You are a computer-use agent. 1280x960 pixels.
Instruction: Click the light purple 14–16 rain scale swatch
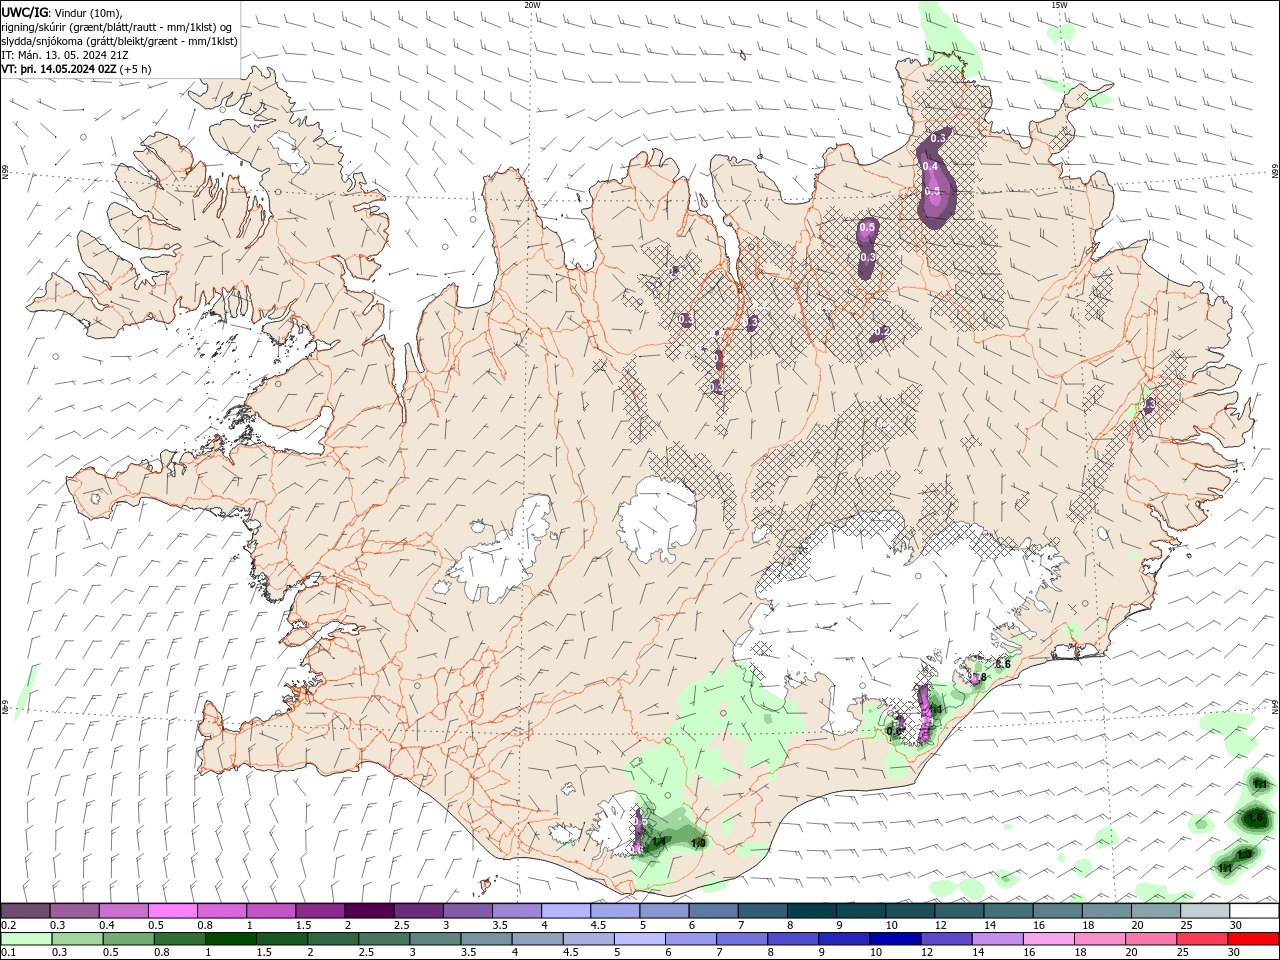(x=997, y=940)
